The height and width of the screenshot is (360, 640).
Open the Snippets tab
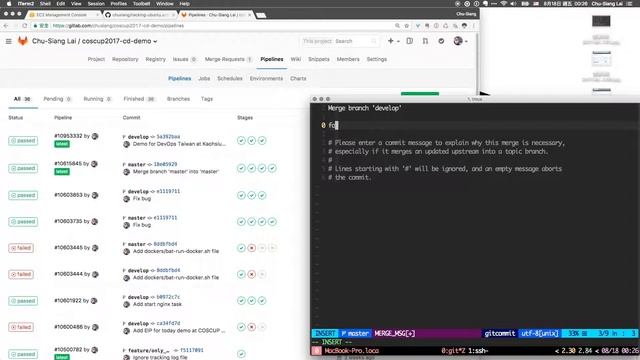tap(318, 59)
